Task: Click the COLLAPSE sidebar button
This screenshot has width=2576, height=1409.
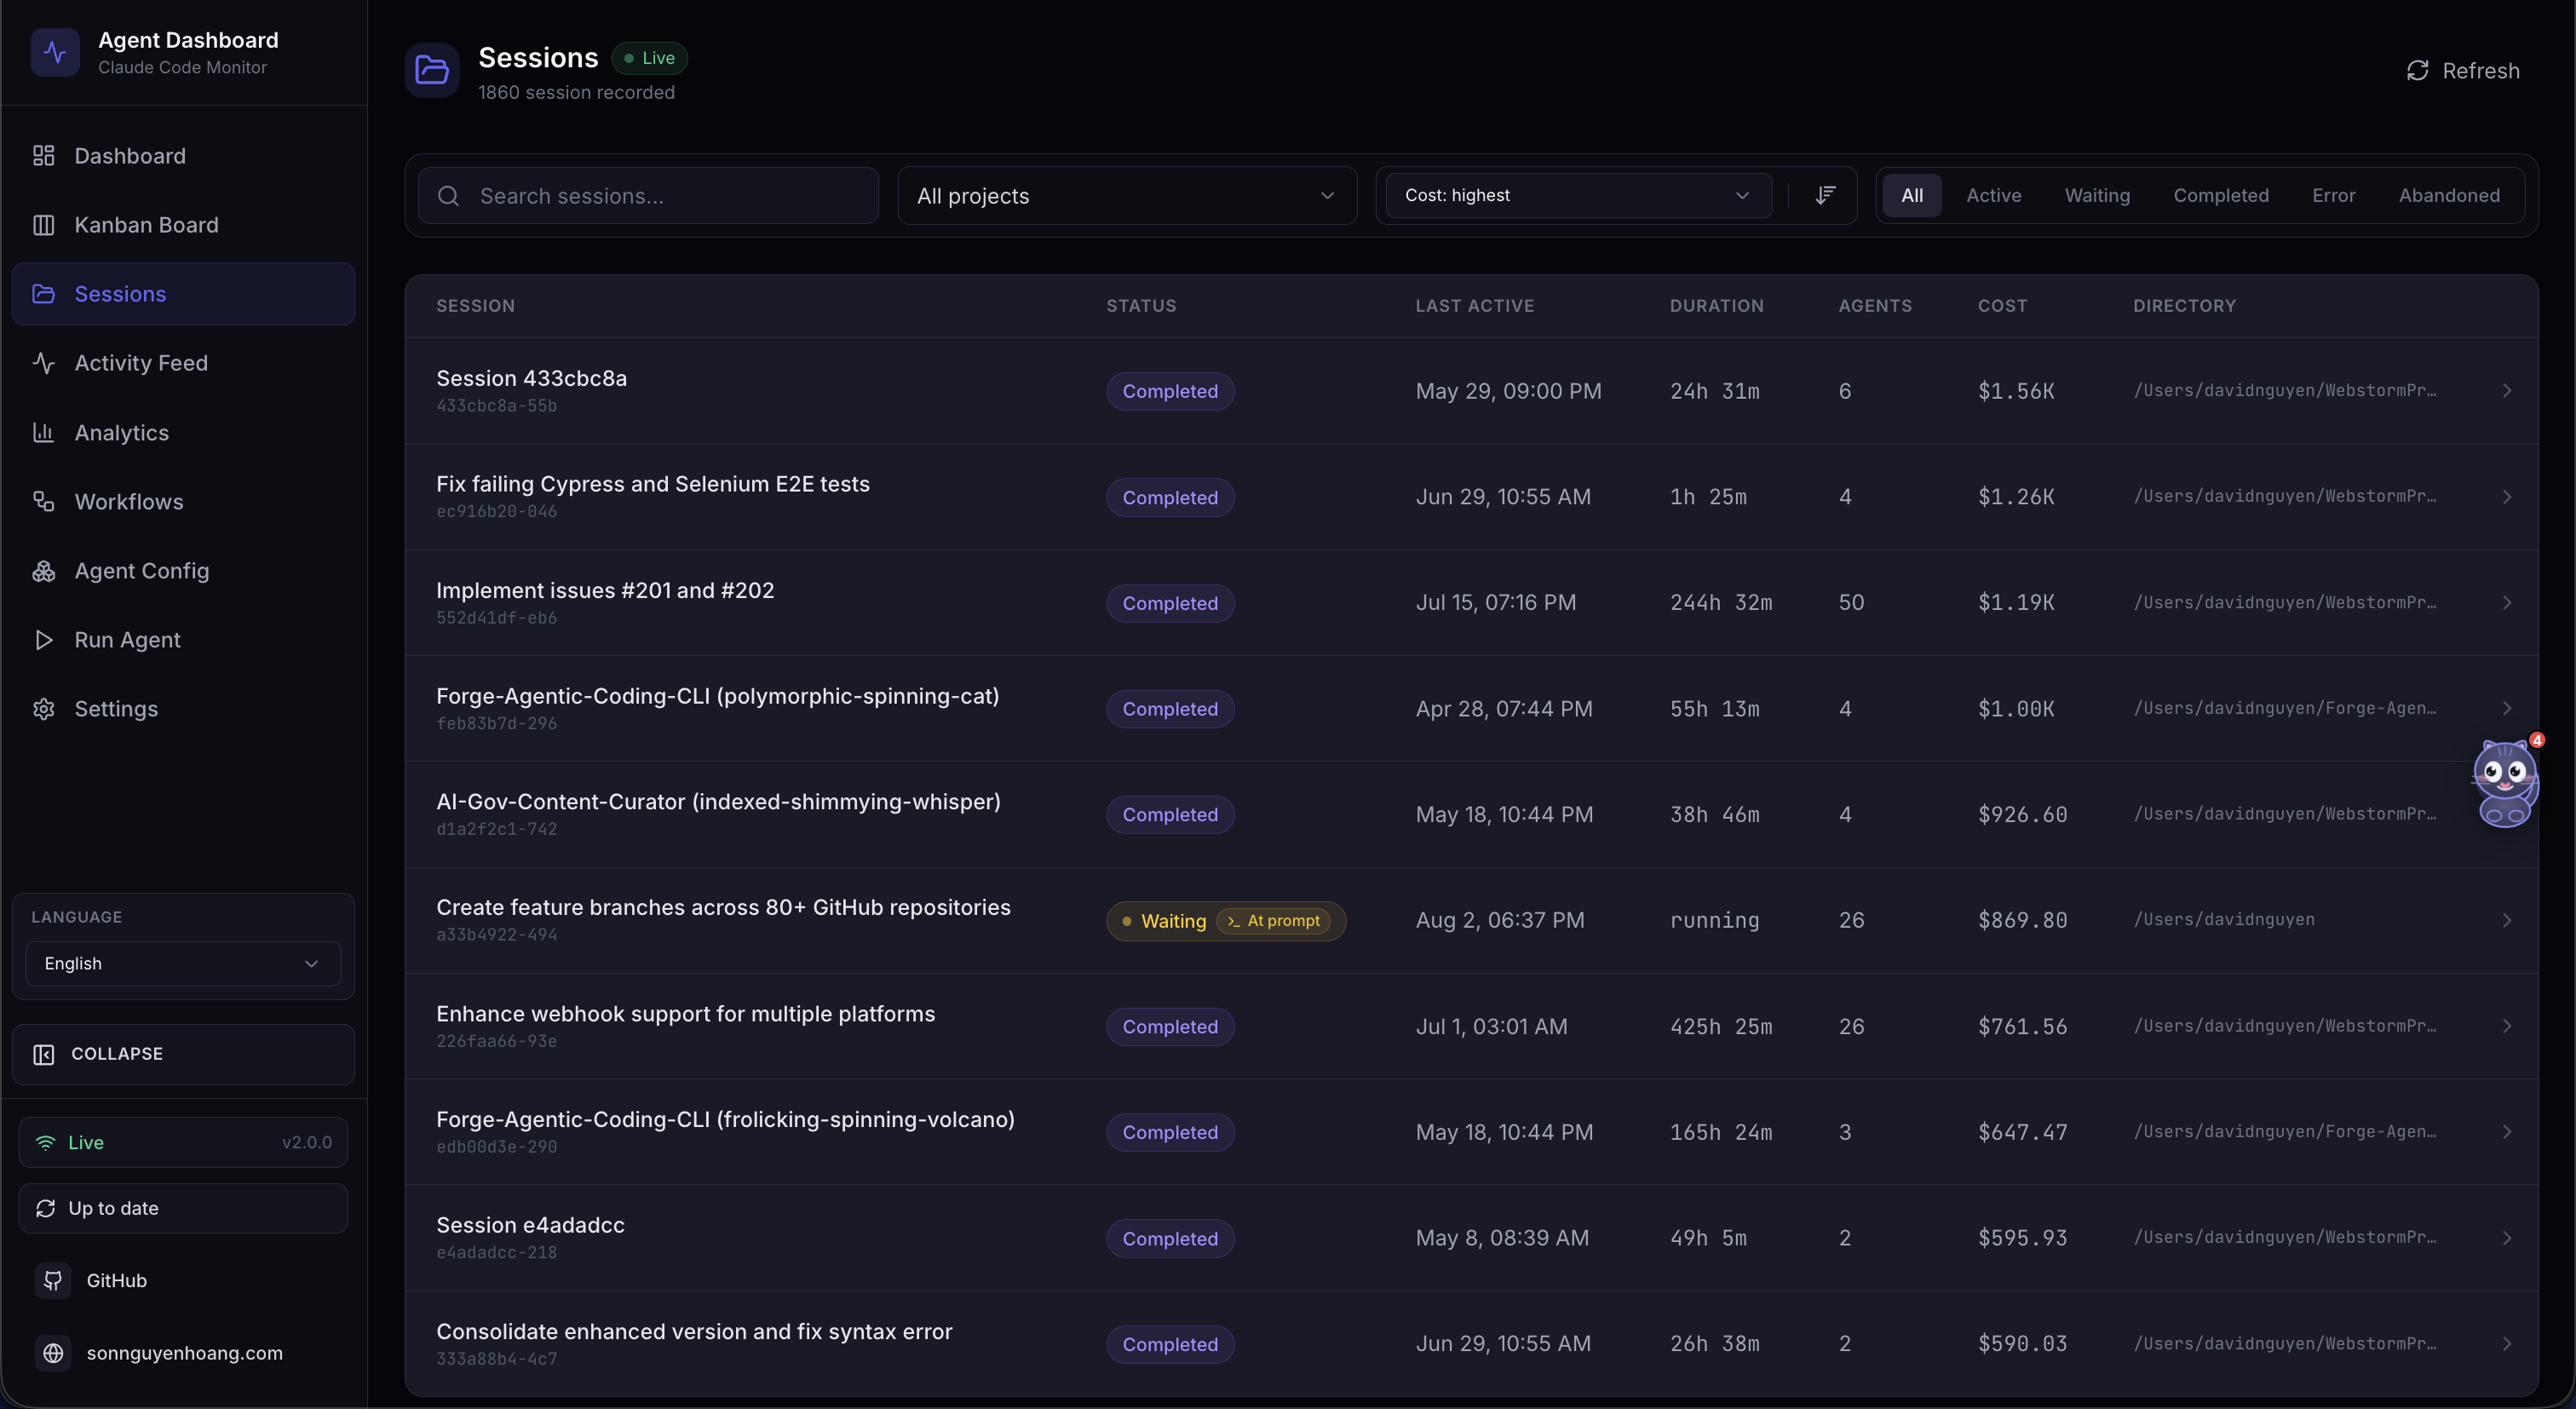Action: pos(183,1054)
